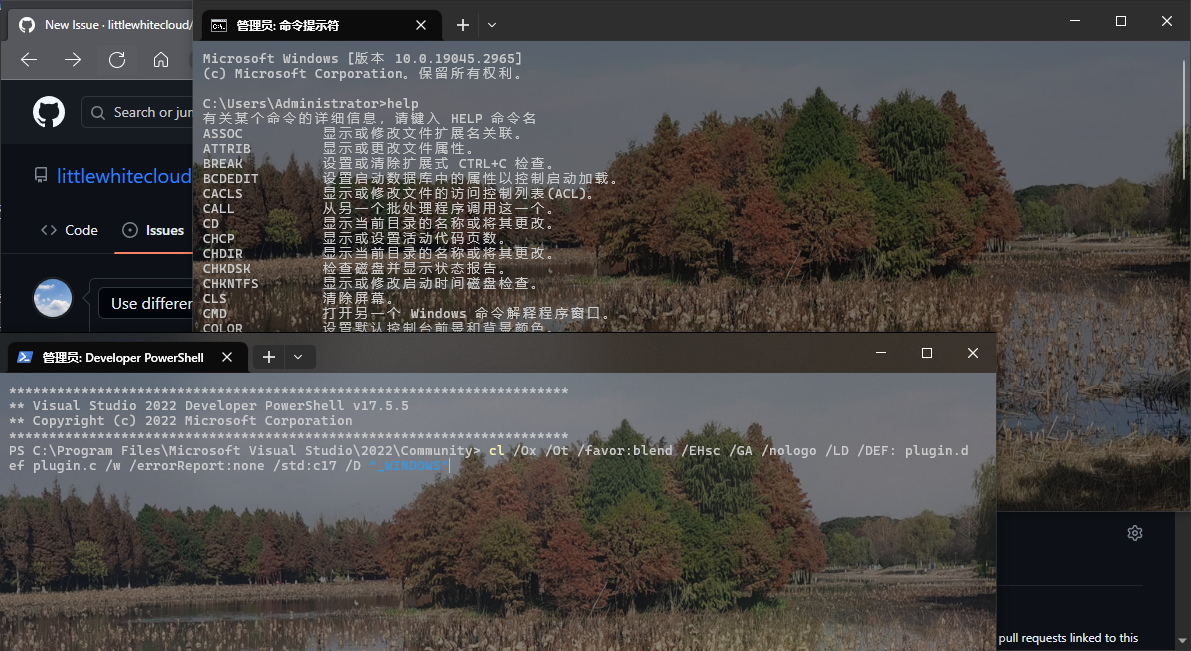1191x651 pixels.
Task: Reload the New Issue page
Action: click(x=117, y=60)
